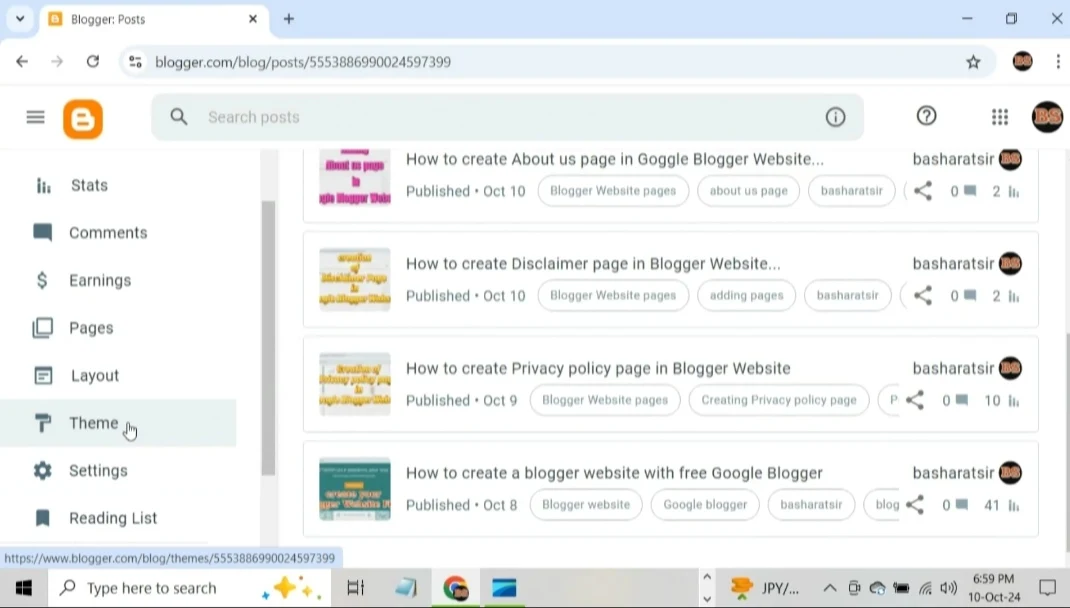Open post How to create Disclaimer page
This screenshot has height=608, width=1070.
593,264
